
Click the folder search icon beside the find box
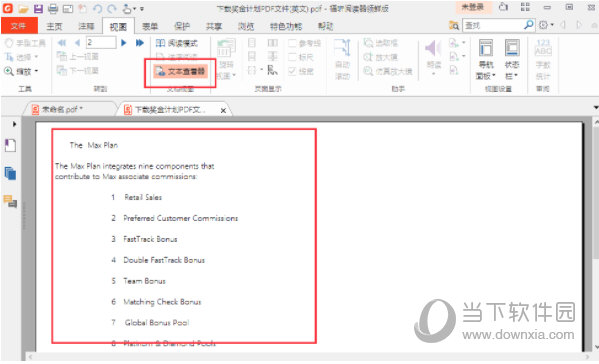click(454, 26)
